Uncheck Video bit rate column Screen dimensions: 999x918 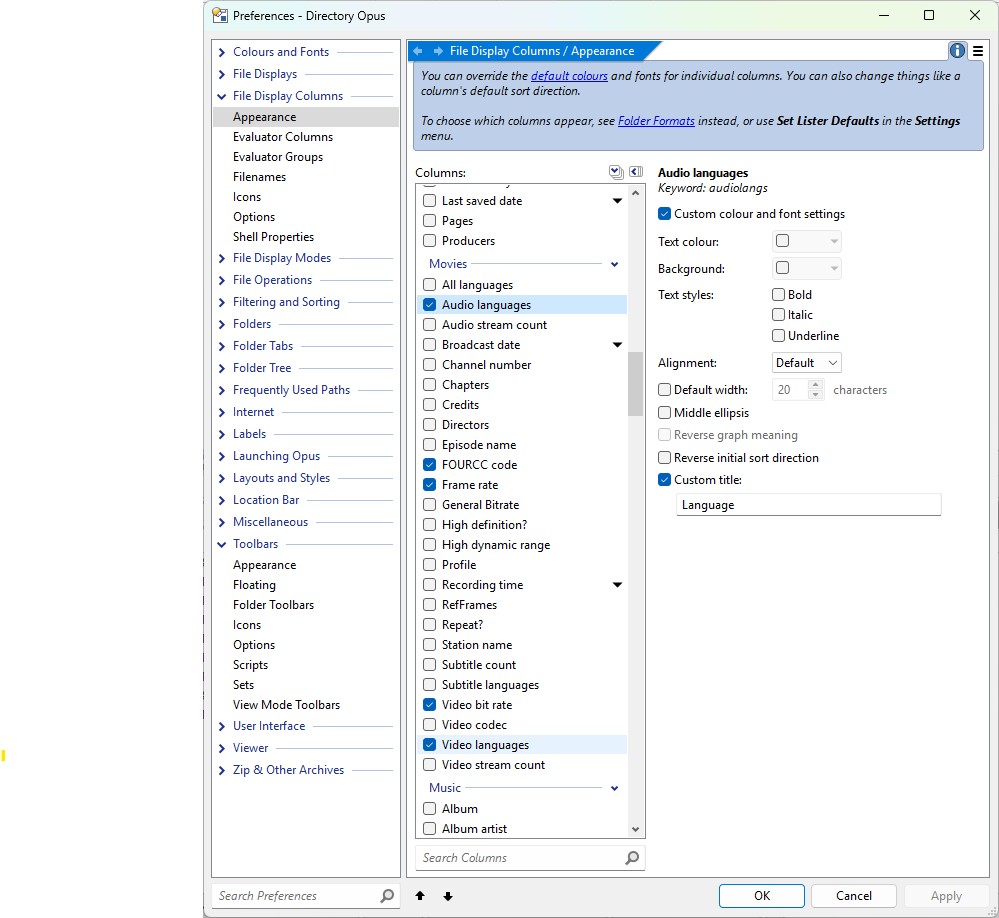(430, 705)
